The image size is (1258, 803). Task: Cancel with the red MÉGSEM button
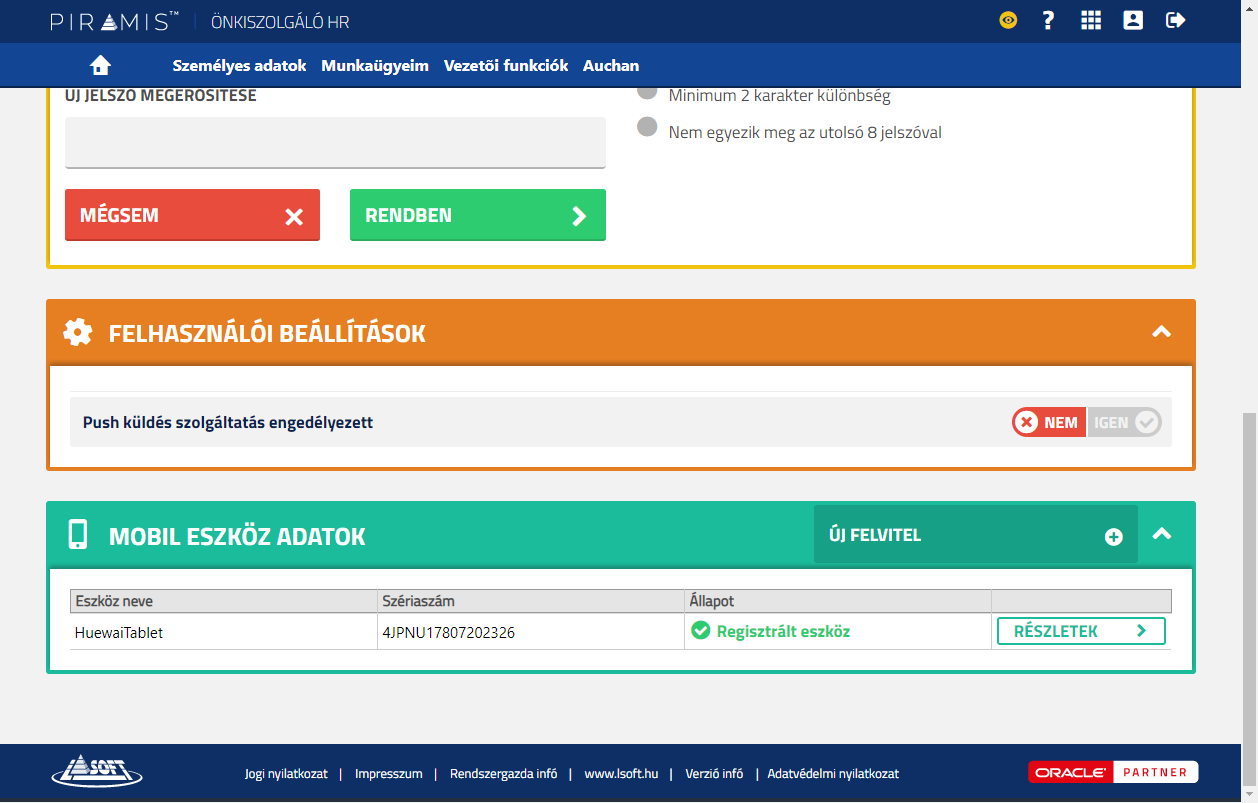click(192, 215)
